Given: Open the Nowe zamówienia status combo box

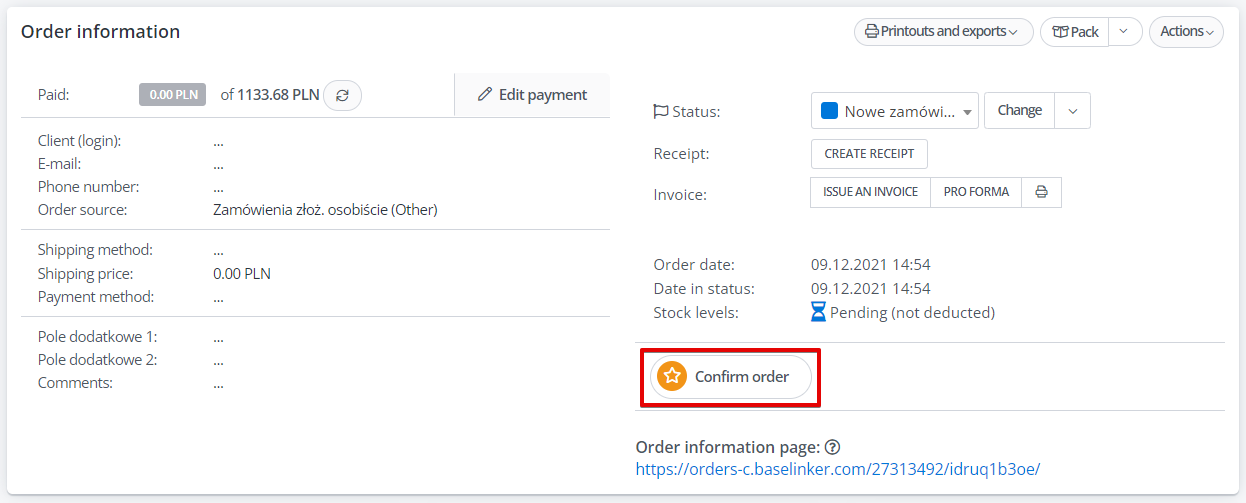Looking at the screenshot, I should coord(895,111).
